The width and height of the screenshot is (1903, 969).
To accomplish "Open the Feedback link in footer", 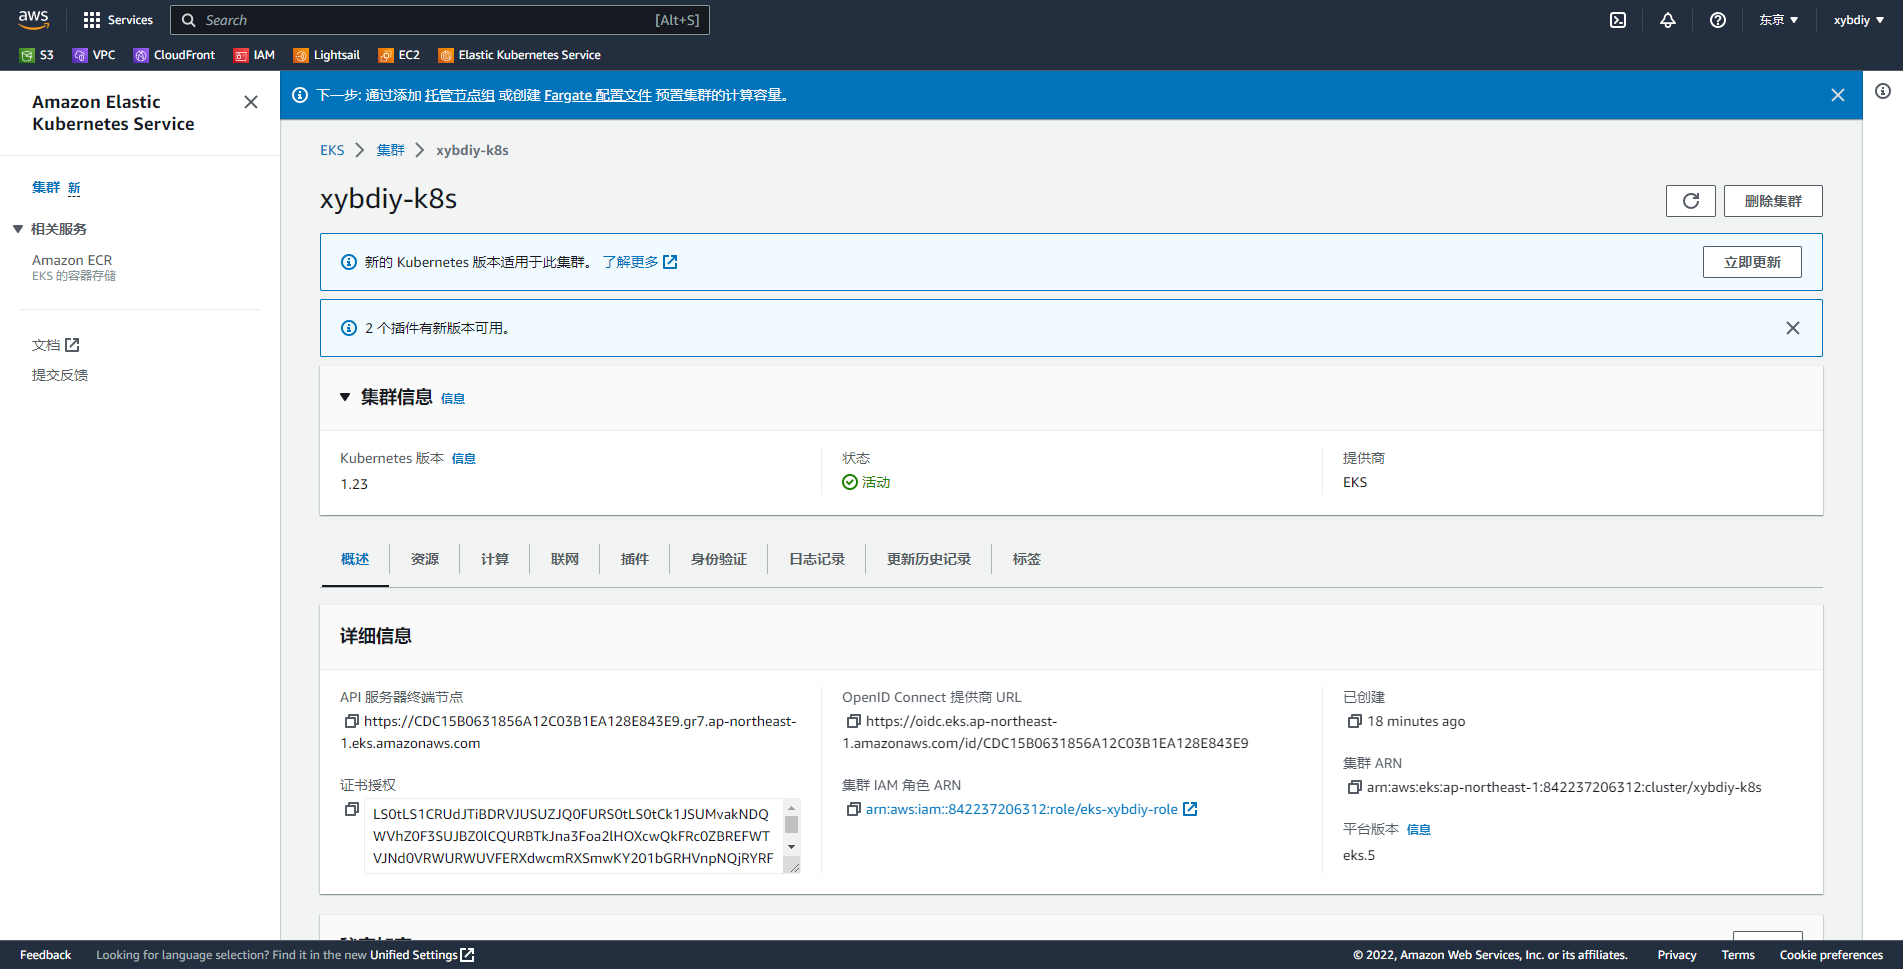I will [x=46, y=955].
